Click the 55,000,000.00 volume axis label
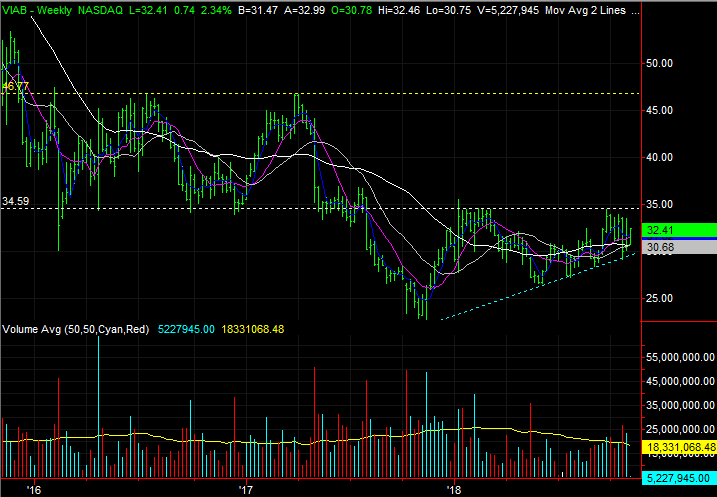This screenshot has width=717, height=497. click(x=680, y=357)
